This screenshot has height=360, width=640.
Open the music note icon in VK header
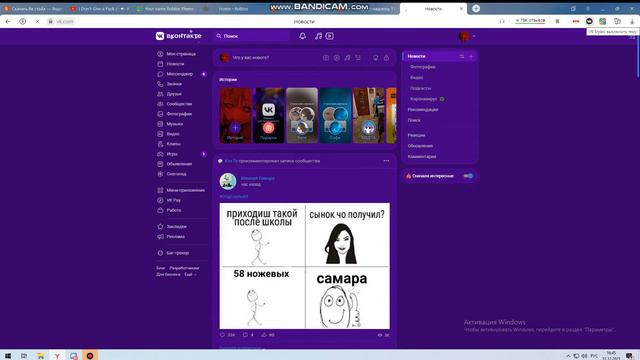pos(318,36)
